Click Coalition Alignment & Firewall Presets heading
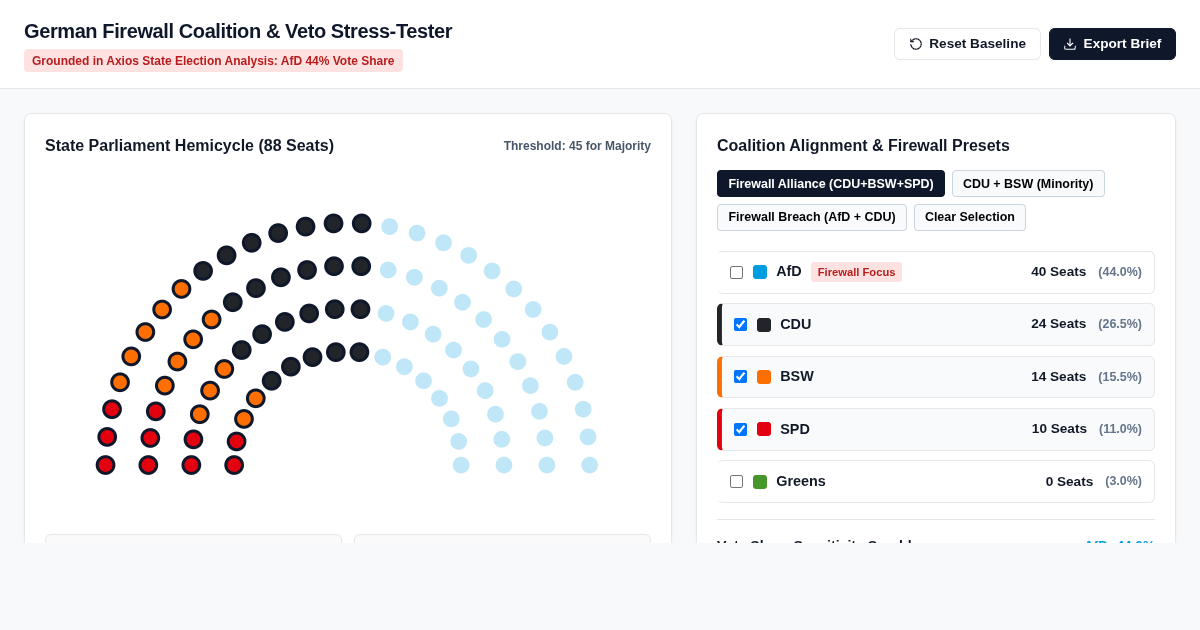 863,146
